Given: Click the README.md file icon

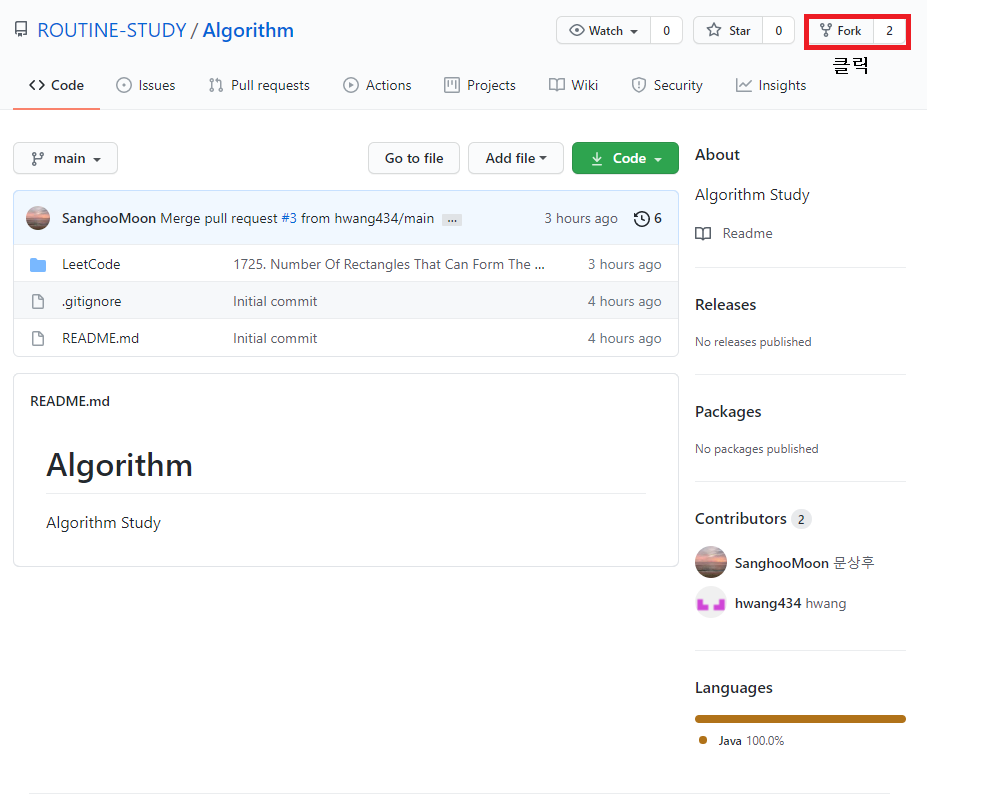Looking at the screenshot, I should tap(38, 339).
